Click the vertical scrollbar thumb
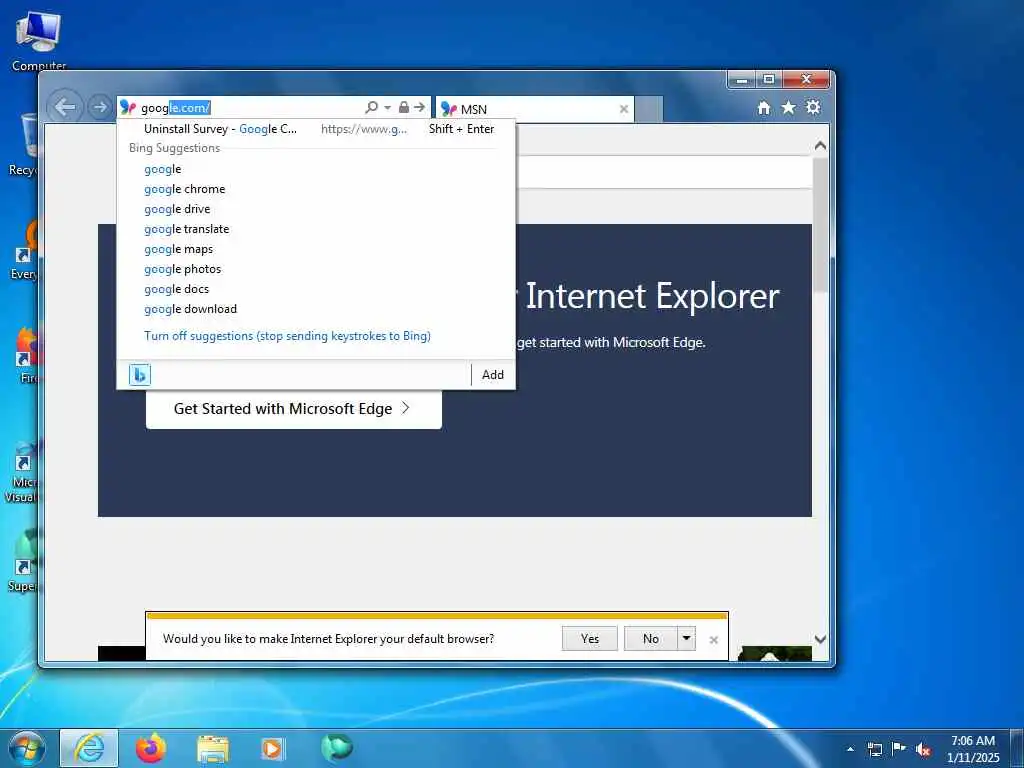This screenshot has height=768, width=1024. click(x=820, y=225)
